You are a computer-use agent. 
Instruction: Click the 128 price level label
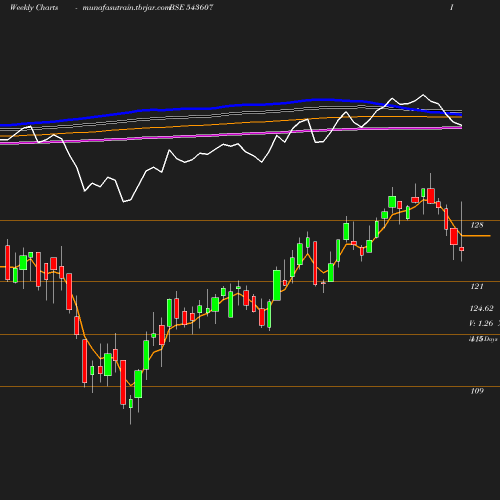(x=477, y=225)
